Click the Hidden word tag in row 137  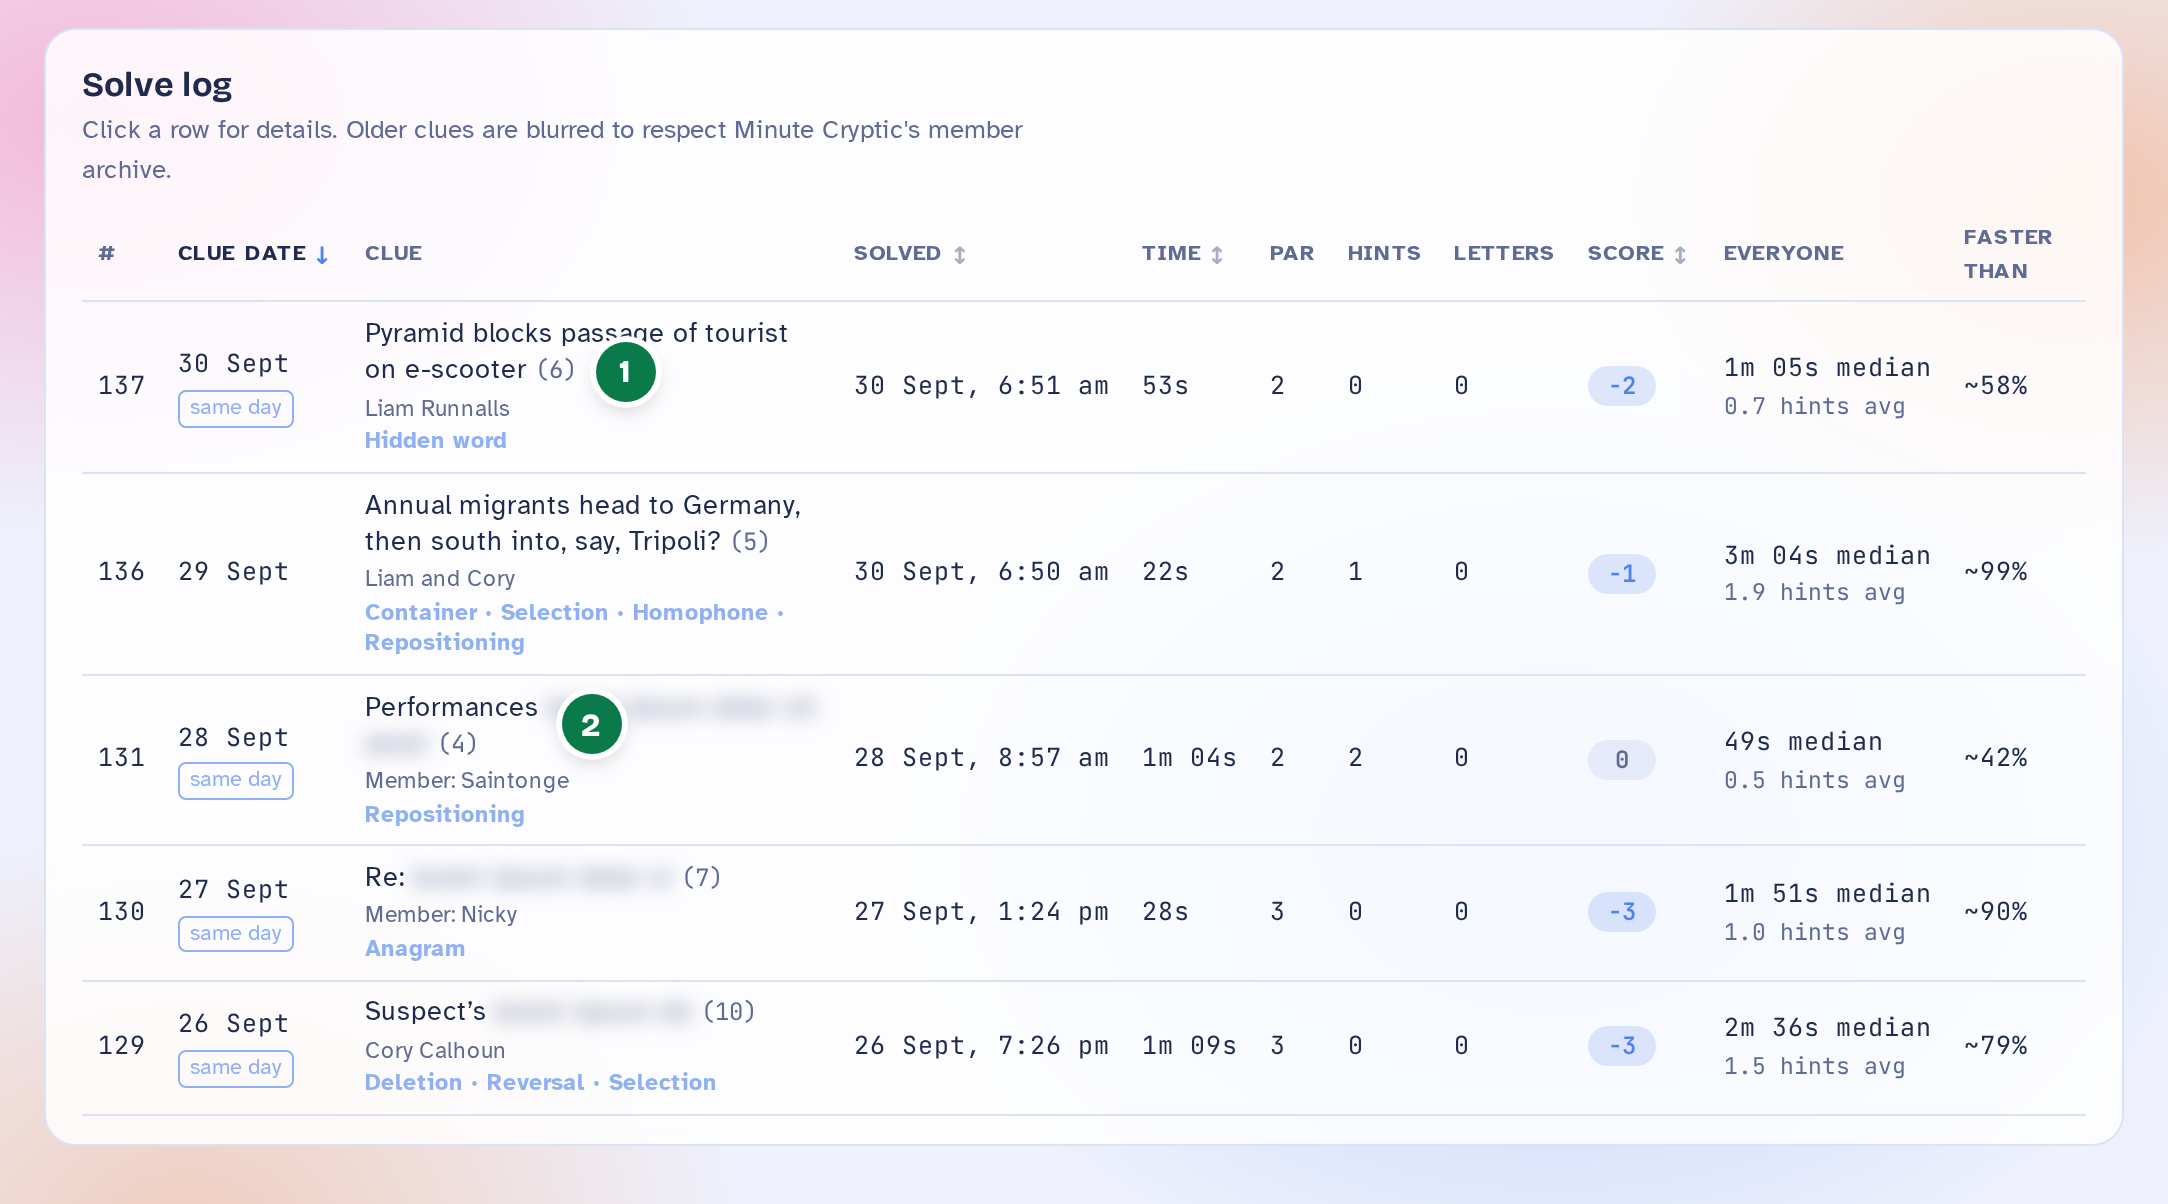(435, 440)
